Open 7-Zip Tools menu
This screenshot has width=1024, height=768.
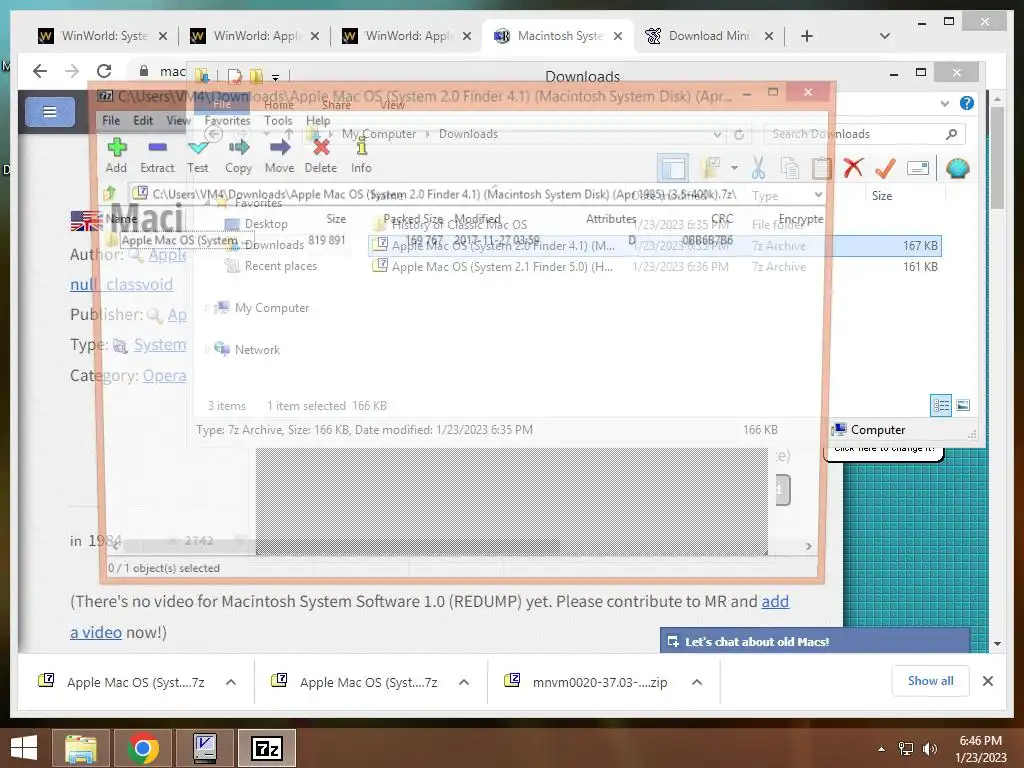tap(278, 120)
